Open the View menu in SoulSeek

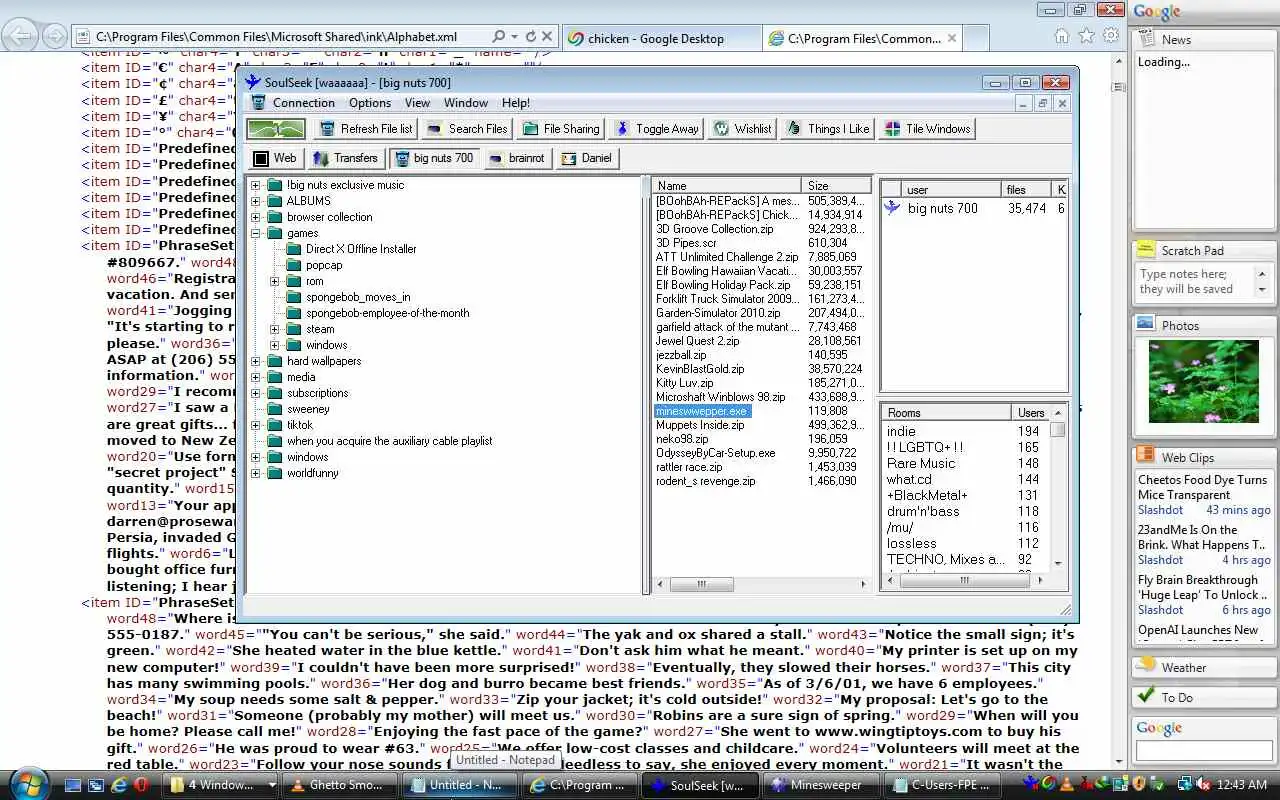[x=417, y=103]
